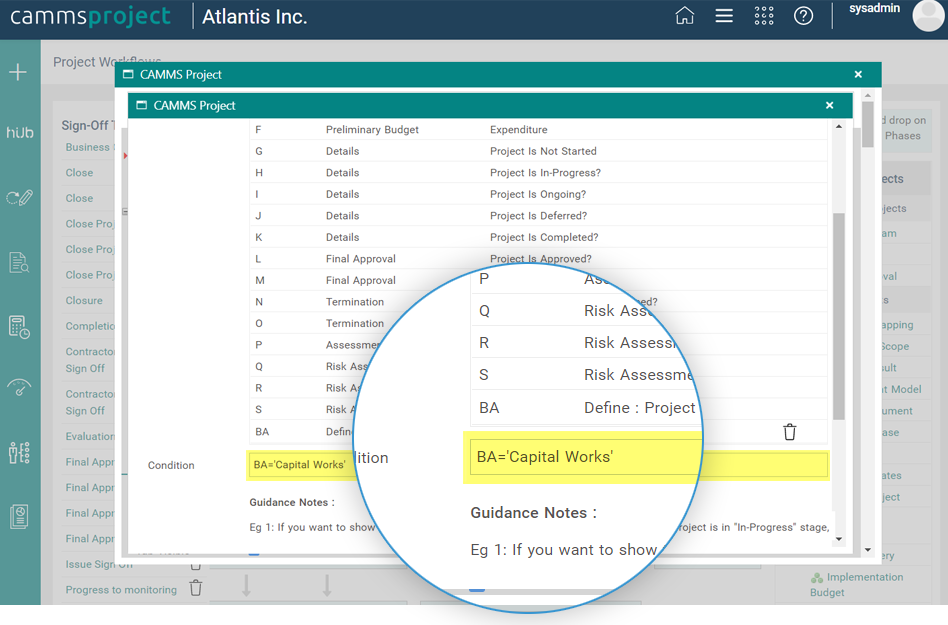Click Closure in Sign-Off list
This screenshot has height=625, width=948.
click(x=84, y=300)
